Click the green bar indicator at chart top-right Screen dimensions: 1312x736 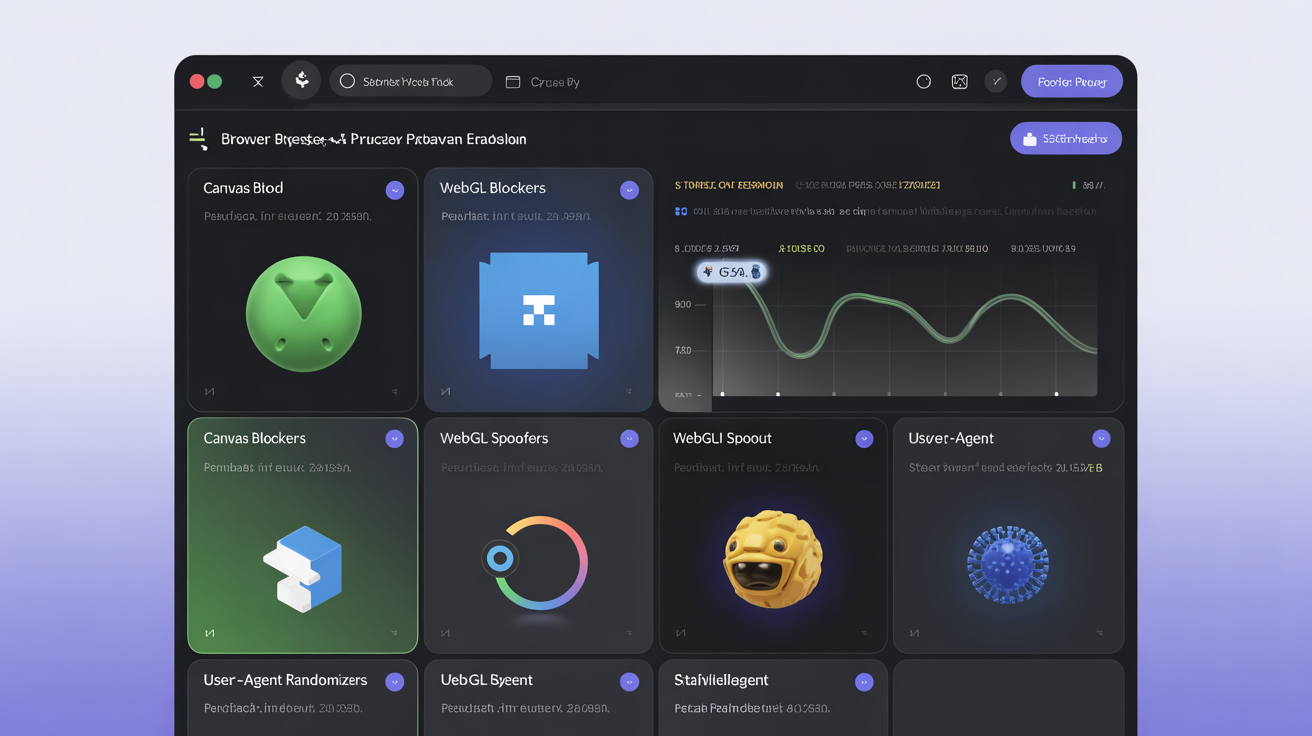pyautogui.click(x=1074, y=185)
